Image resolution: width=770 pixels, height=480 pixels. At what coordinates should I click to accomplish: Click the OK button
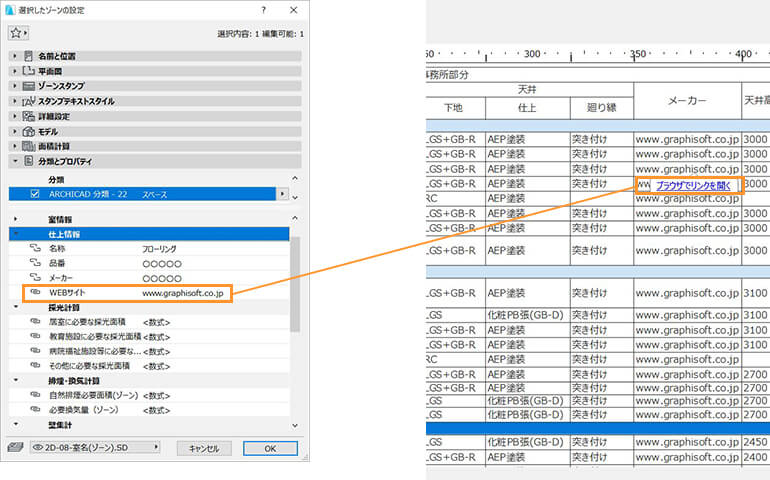coord(269,448)
